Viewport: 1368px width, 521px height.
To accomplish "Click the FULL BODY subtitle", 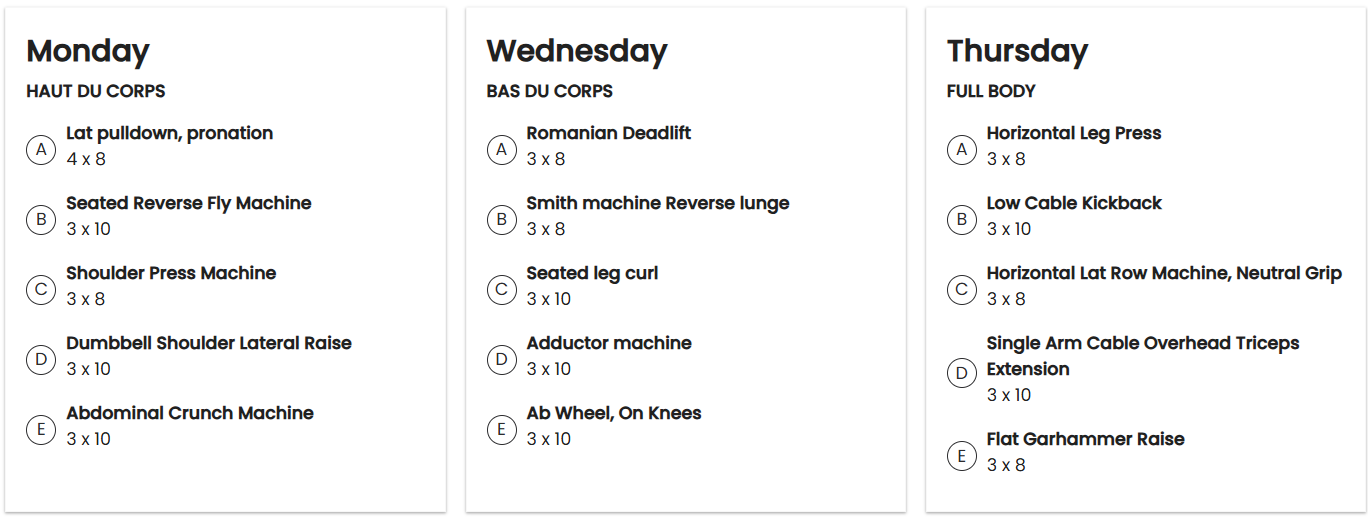I will point(991,91).
